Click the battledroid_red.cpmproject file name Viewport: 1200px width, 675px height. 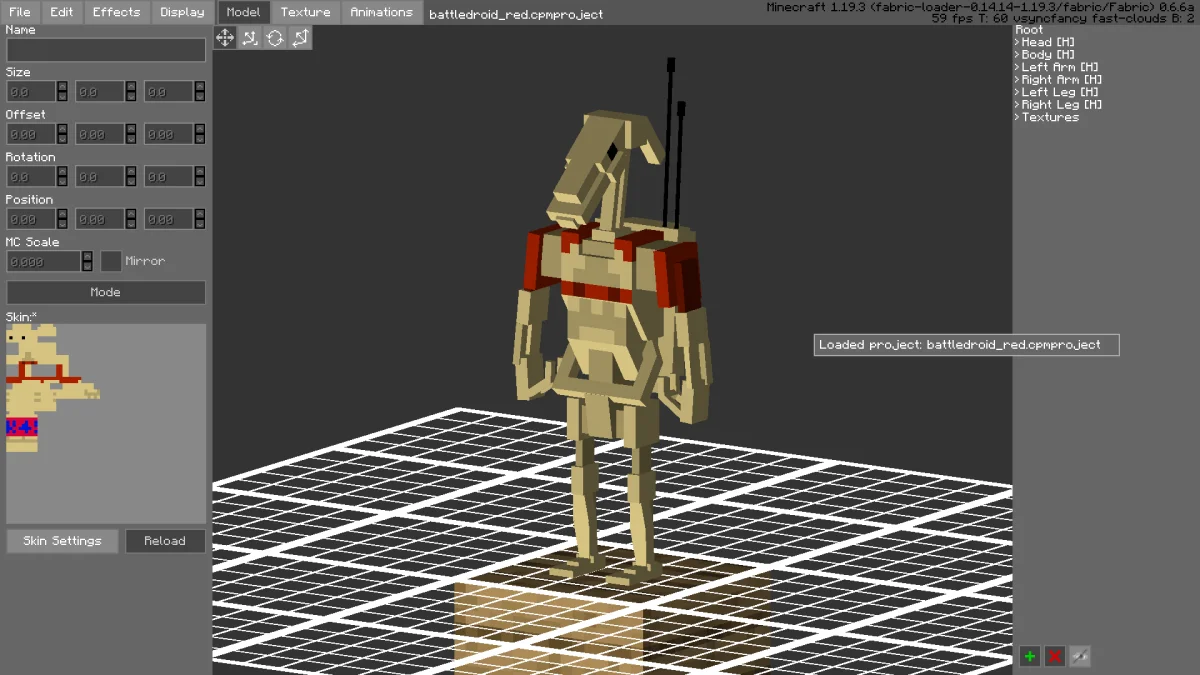click(516, 14)
